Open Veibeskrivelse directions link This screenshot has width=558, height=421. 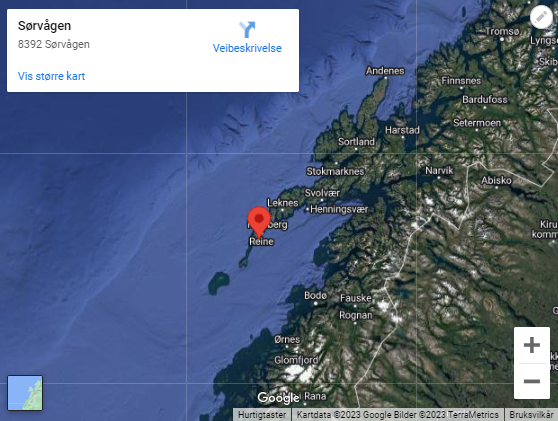[x=247, y=48]
